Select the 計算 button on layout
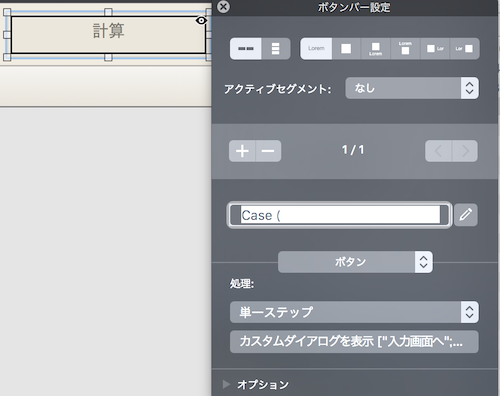The width and height of the screenshot is (500, 396). click(108, 35)
